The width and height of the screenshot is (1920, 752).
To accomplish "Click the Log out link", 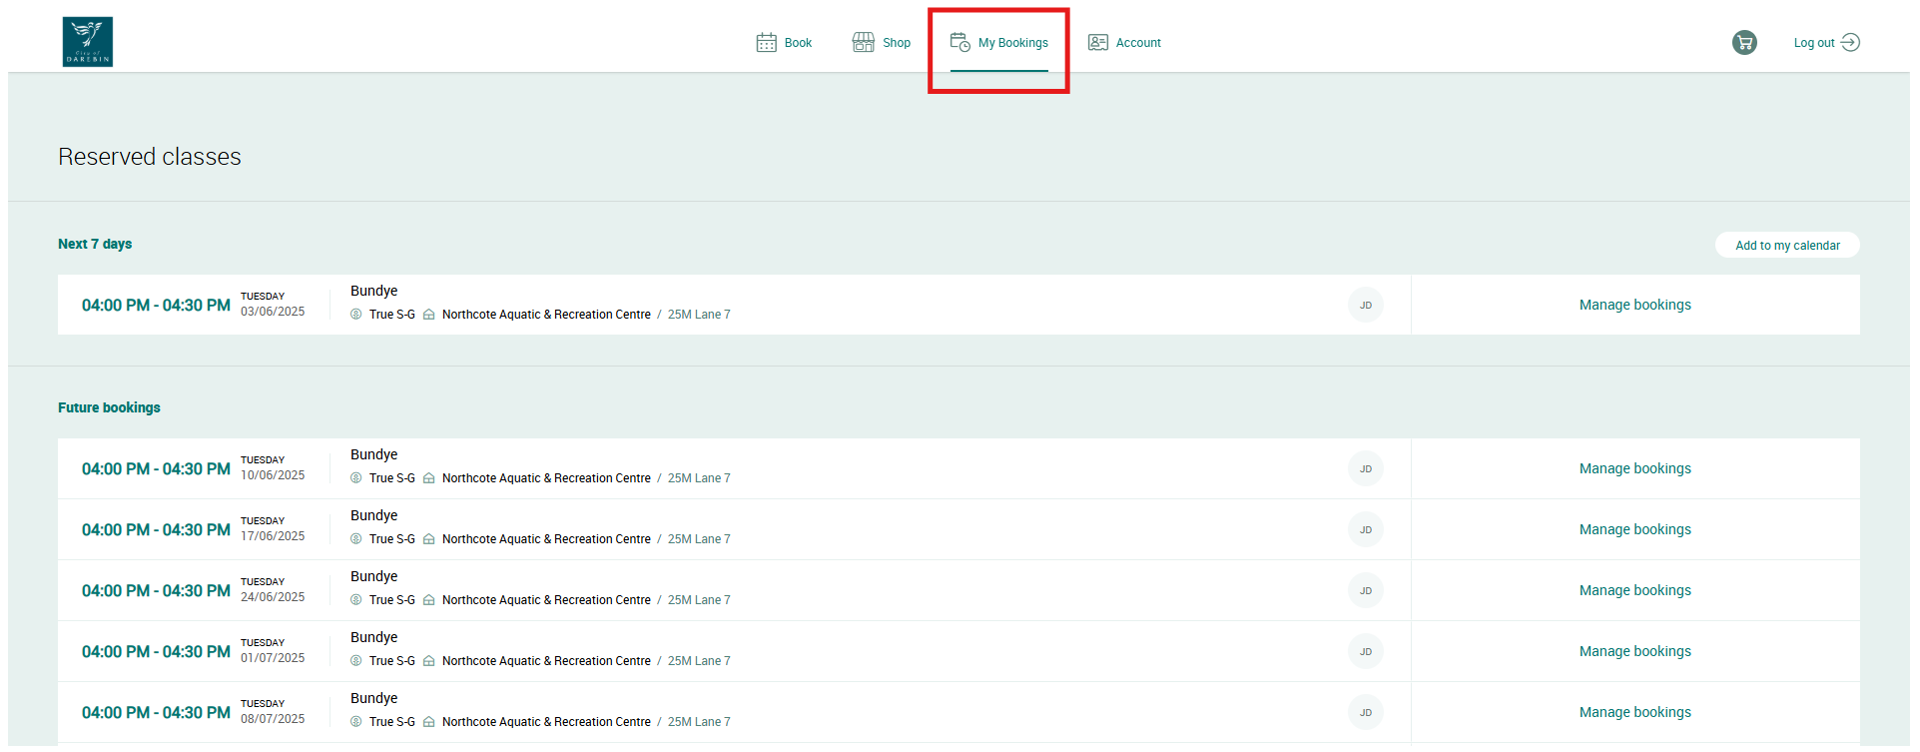I will (1814, 43).
